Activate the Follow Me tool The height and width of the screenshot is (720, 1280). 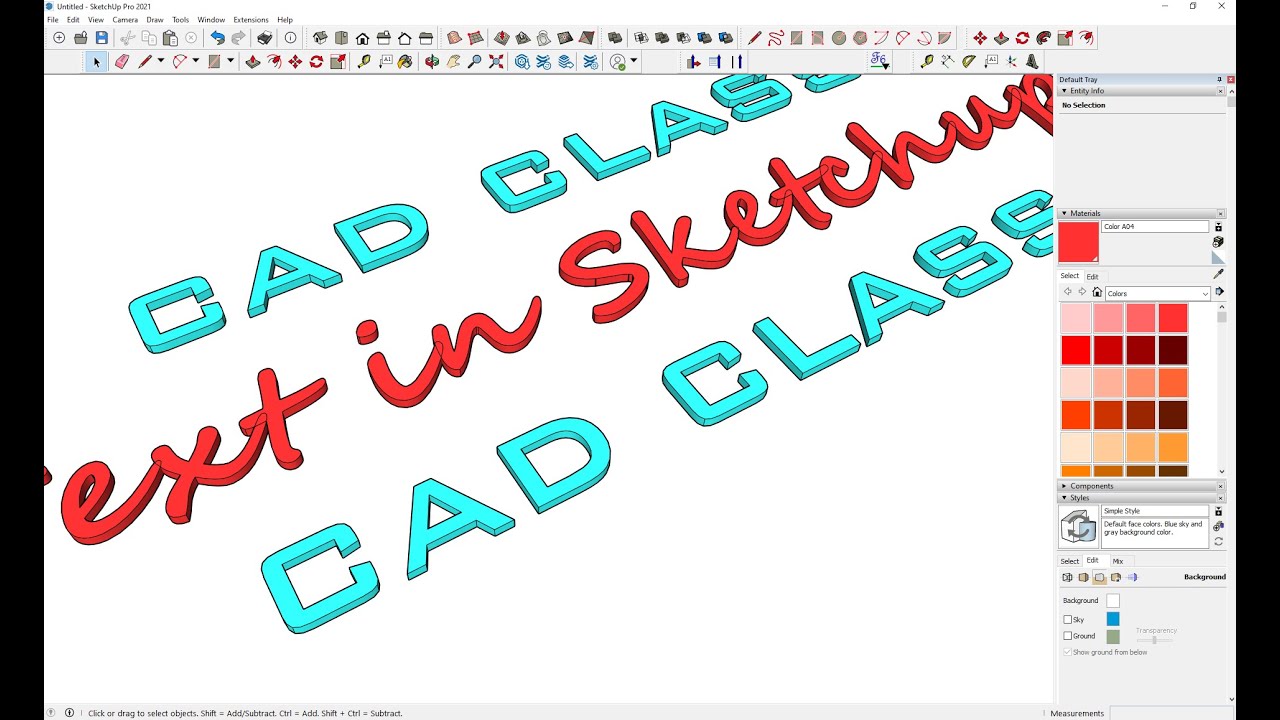click(x=1043, y=38)
